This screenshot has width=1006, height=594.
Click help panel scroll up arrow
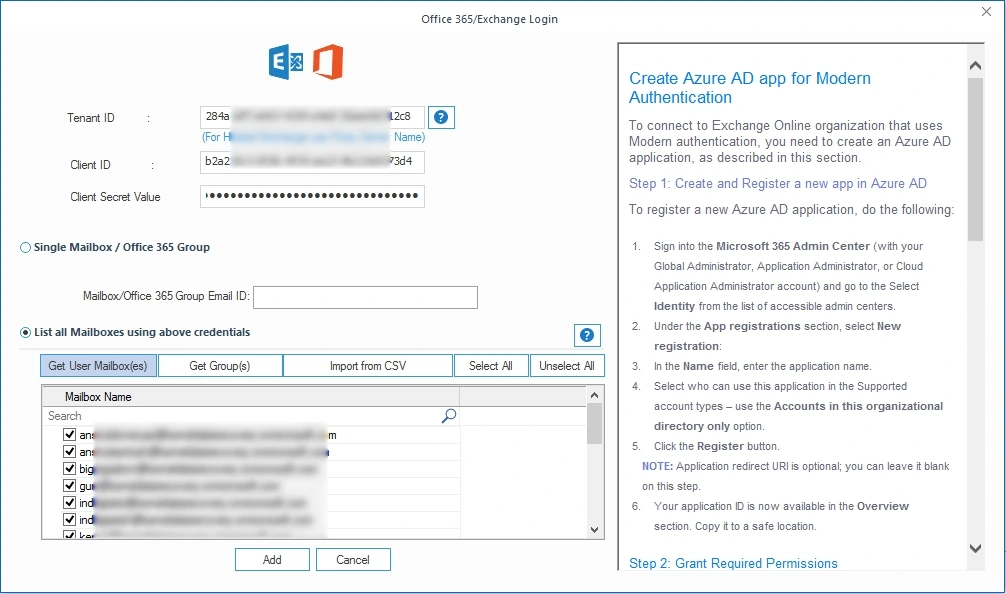point(975,65)
